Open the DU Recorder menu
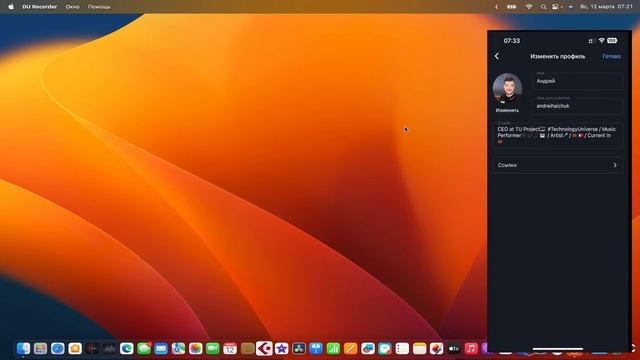The height and width of the screenshot is (360, 640). click(x=40, y=7)
